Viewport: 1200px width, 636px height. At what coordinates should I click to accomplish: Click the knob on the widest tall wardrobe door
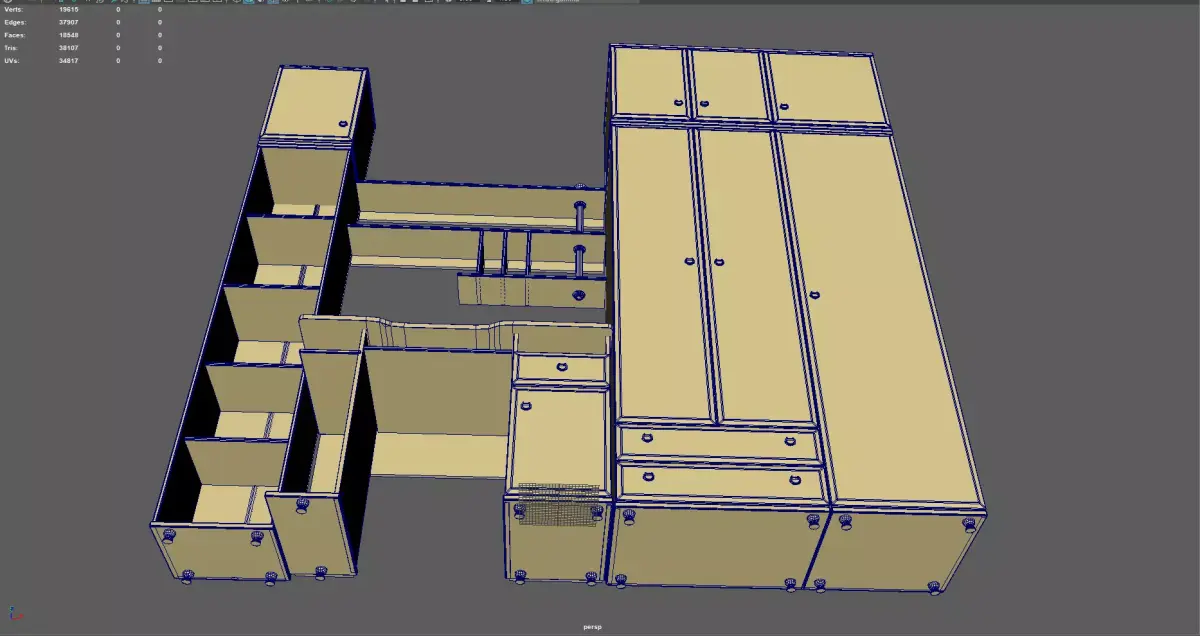click(815, 295)
